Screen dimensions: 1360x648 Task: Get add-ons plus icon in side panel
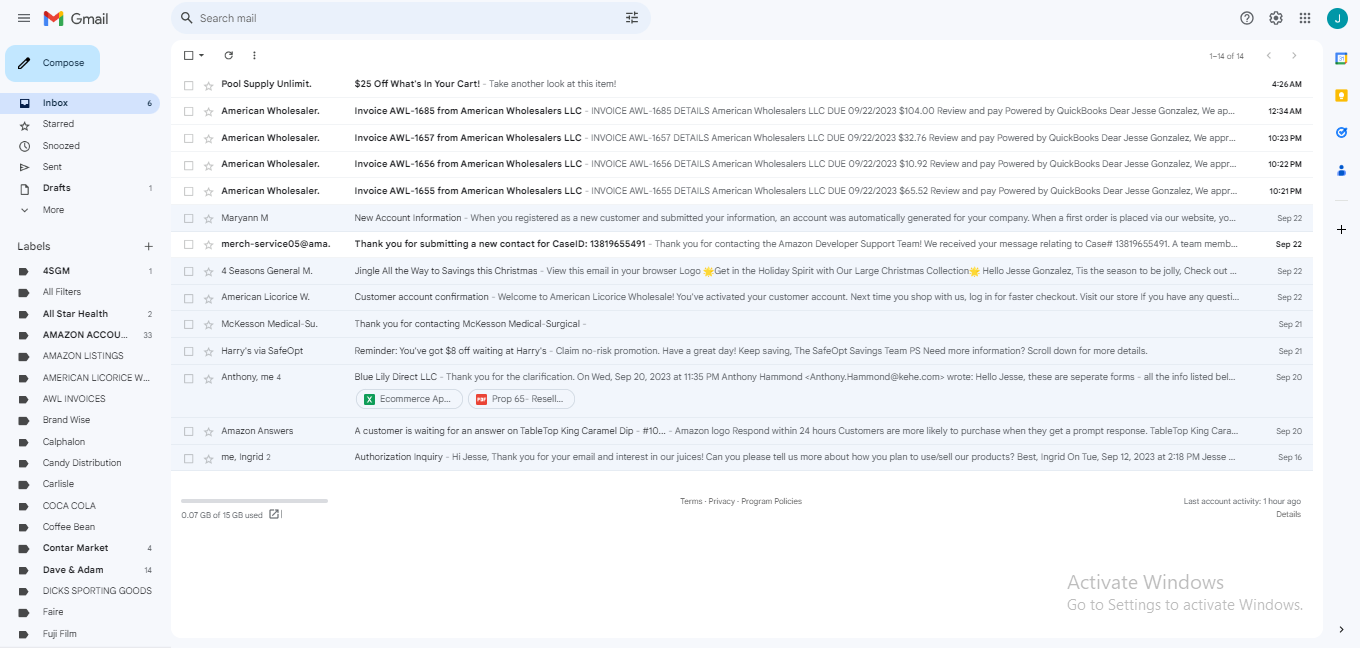coord(1342,229)
